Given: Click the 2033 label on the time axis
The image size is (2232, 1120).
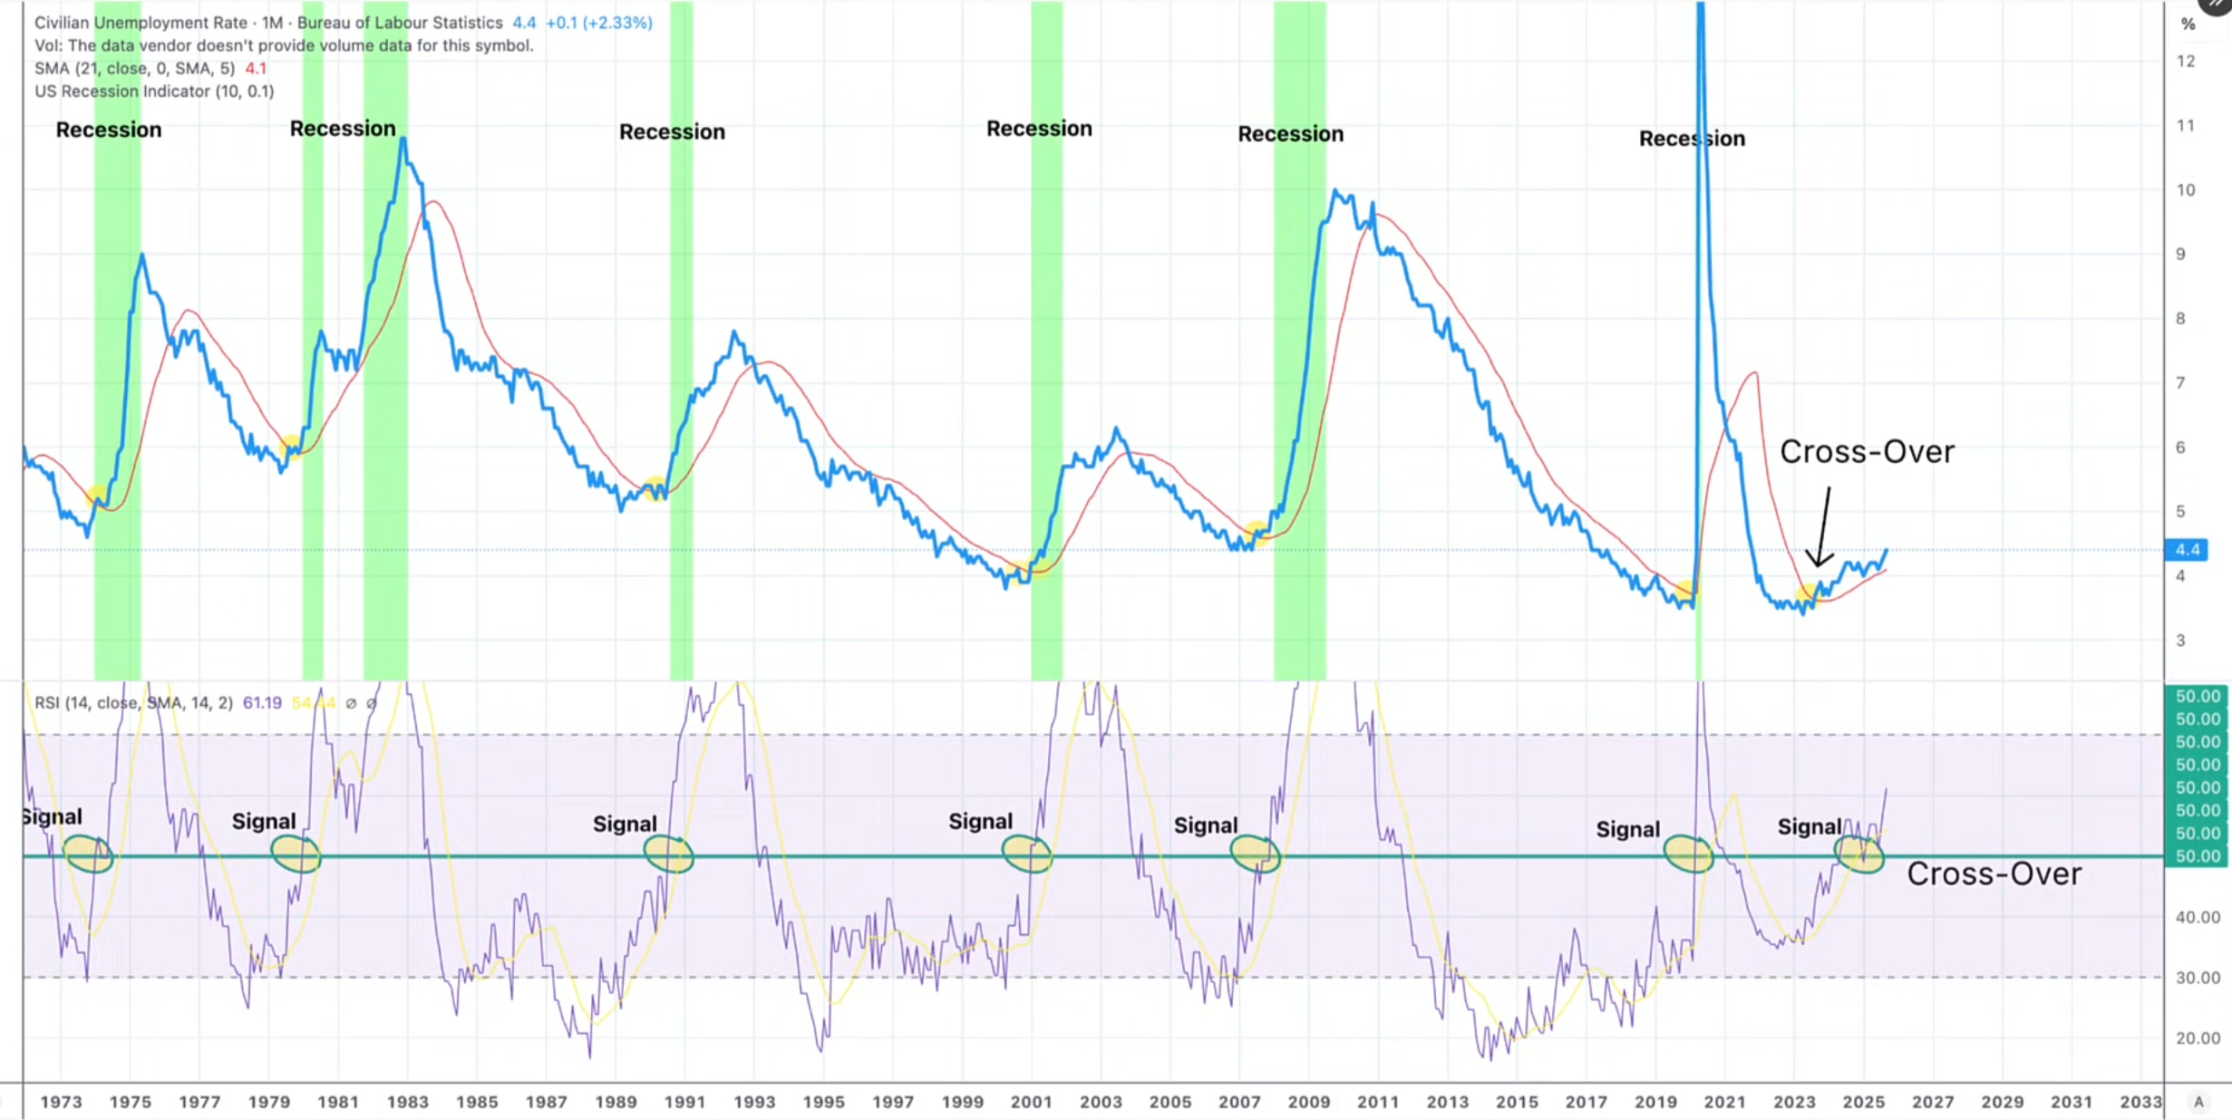Looking at the screenshot, I should pos(2141,1102).
